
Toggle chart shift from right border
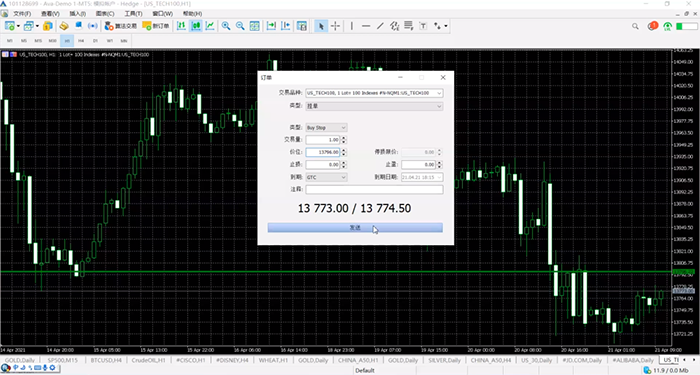click(x=286, y=26)
